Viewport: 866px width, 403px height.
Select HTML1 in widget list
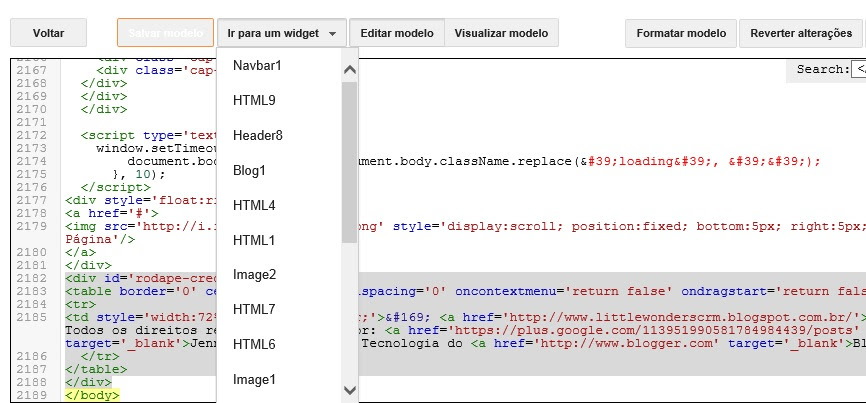click(x=279, y=240)
